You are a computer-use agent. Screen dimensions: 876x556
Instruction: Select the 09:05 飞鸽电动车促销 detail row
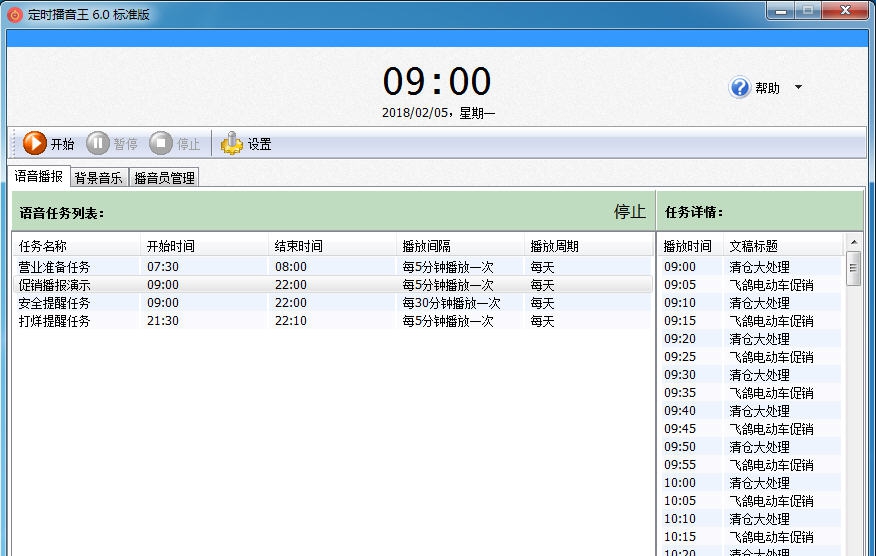coord(750,284)
